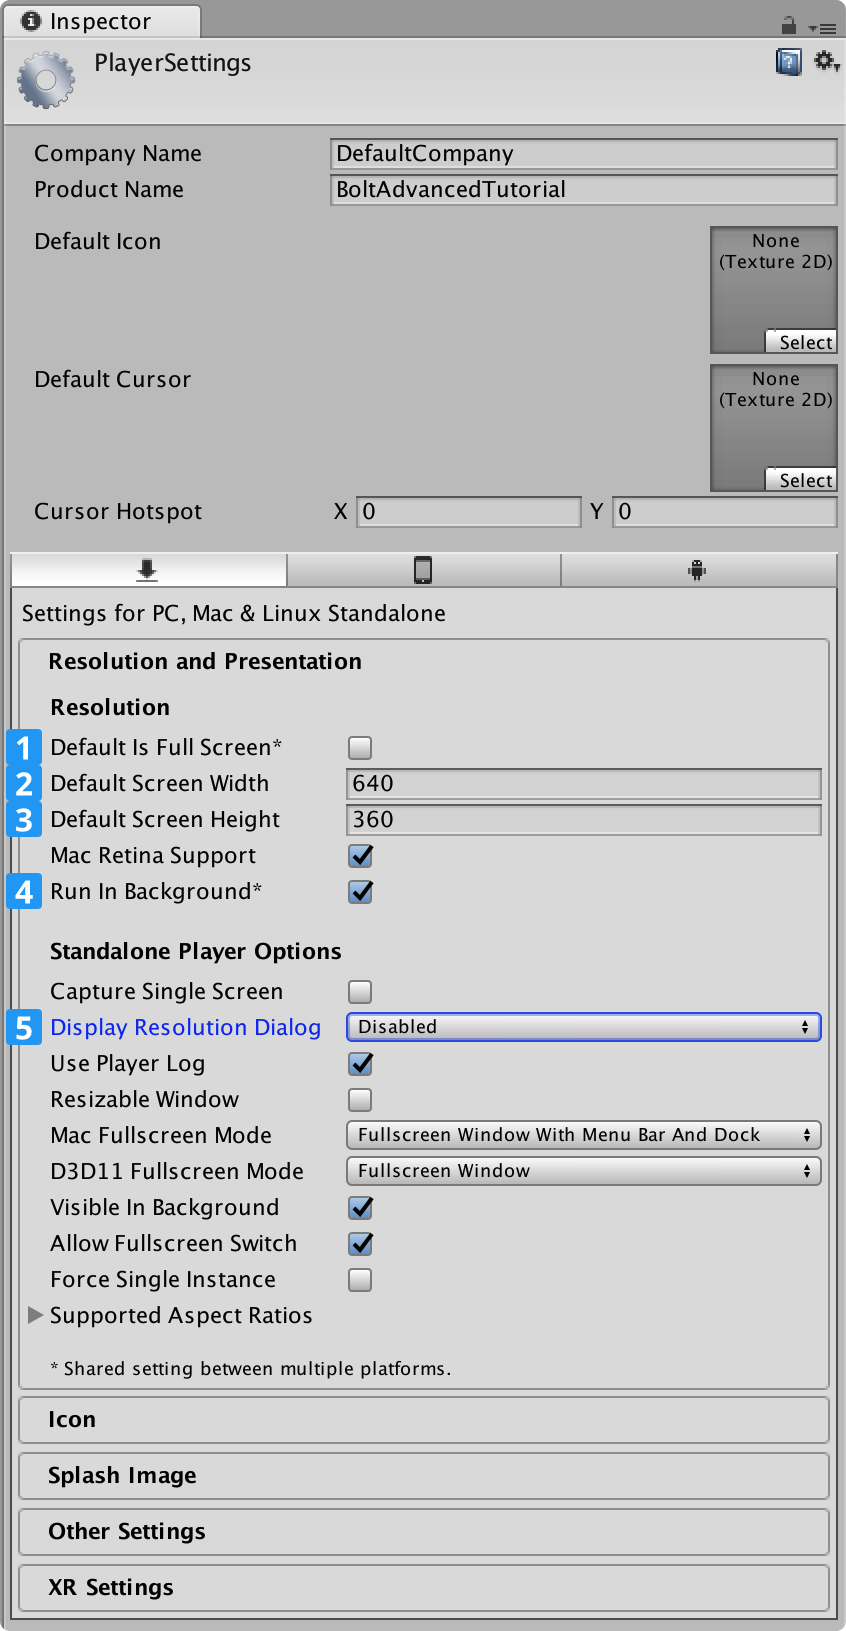Enable Capture Single Screen checkbox
This screenshot has height=1631, width=846.
pos(360,991)
